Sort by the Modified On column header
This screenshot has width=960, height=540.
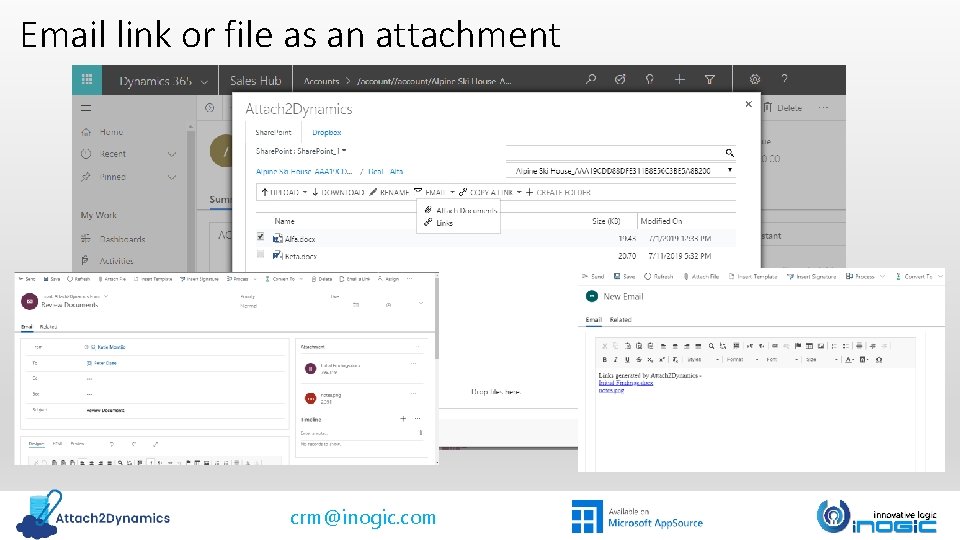coord(661,221)
